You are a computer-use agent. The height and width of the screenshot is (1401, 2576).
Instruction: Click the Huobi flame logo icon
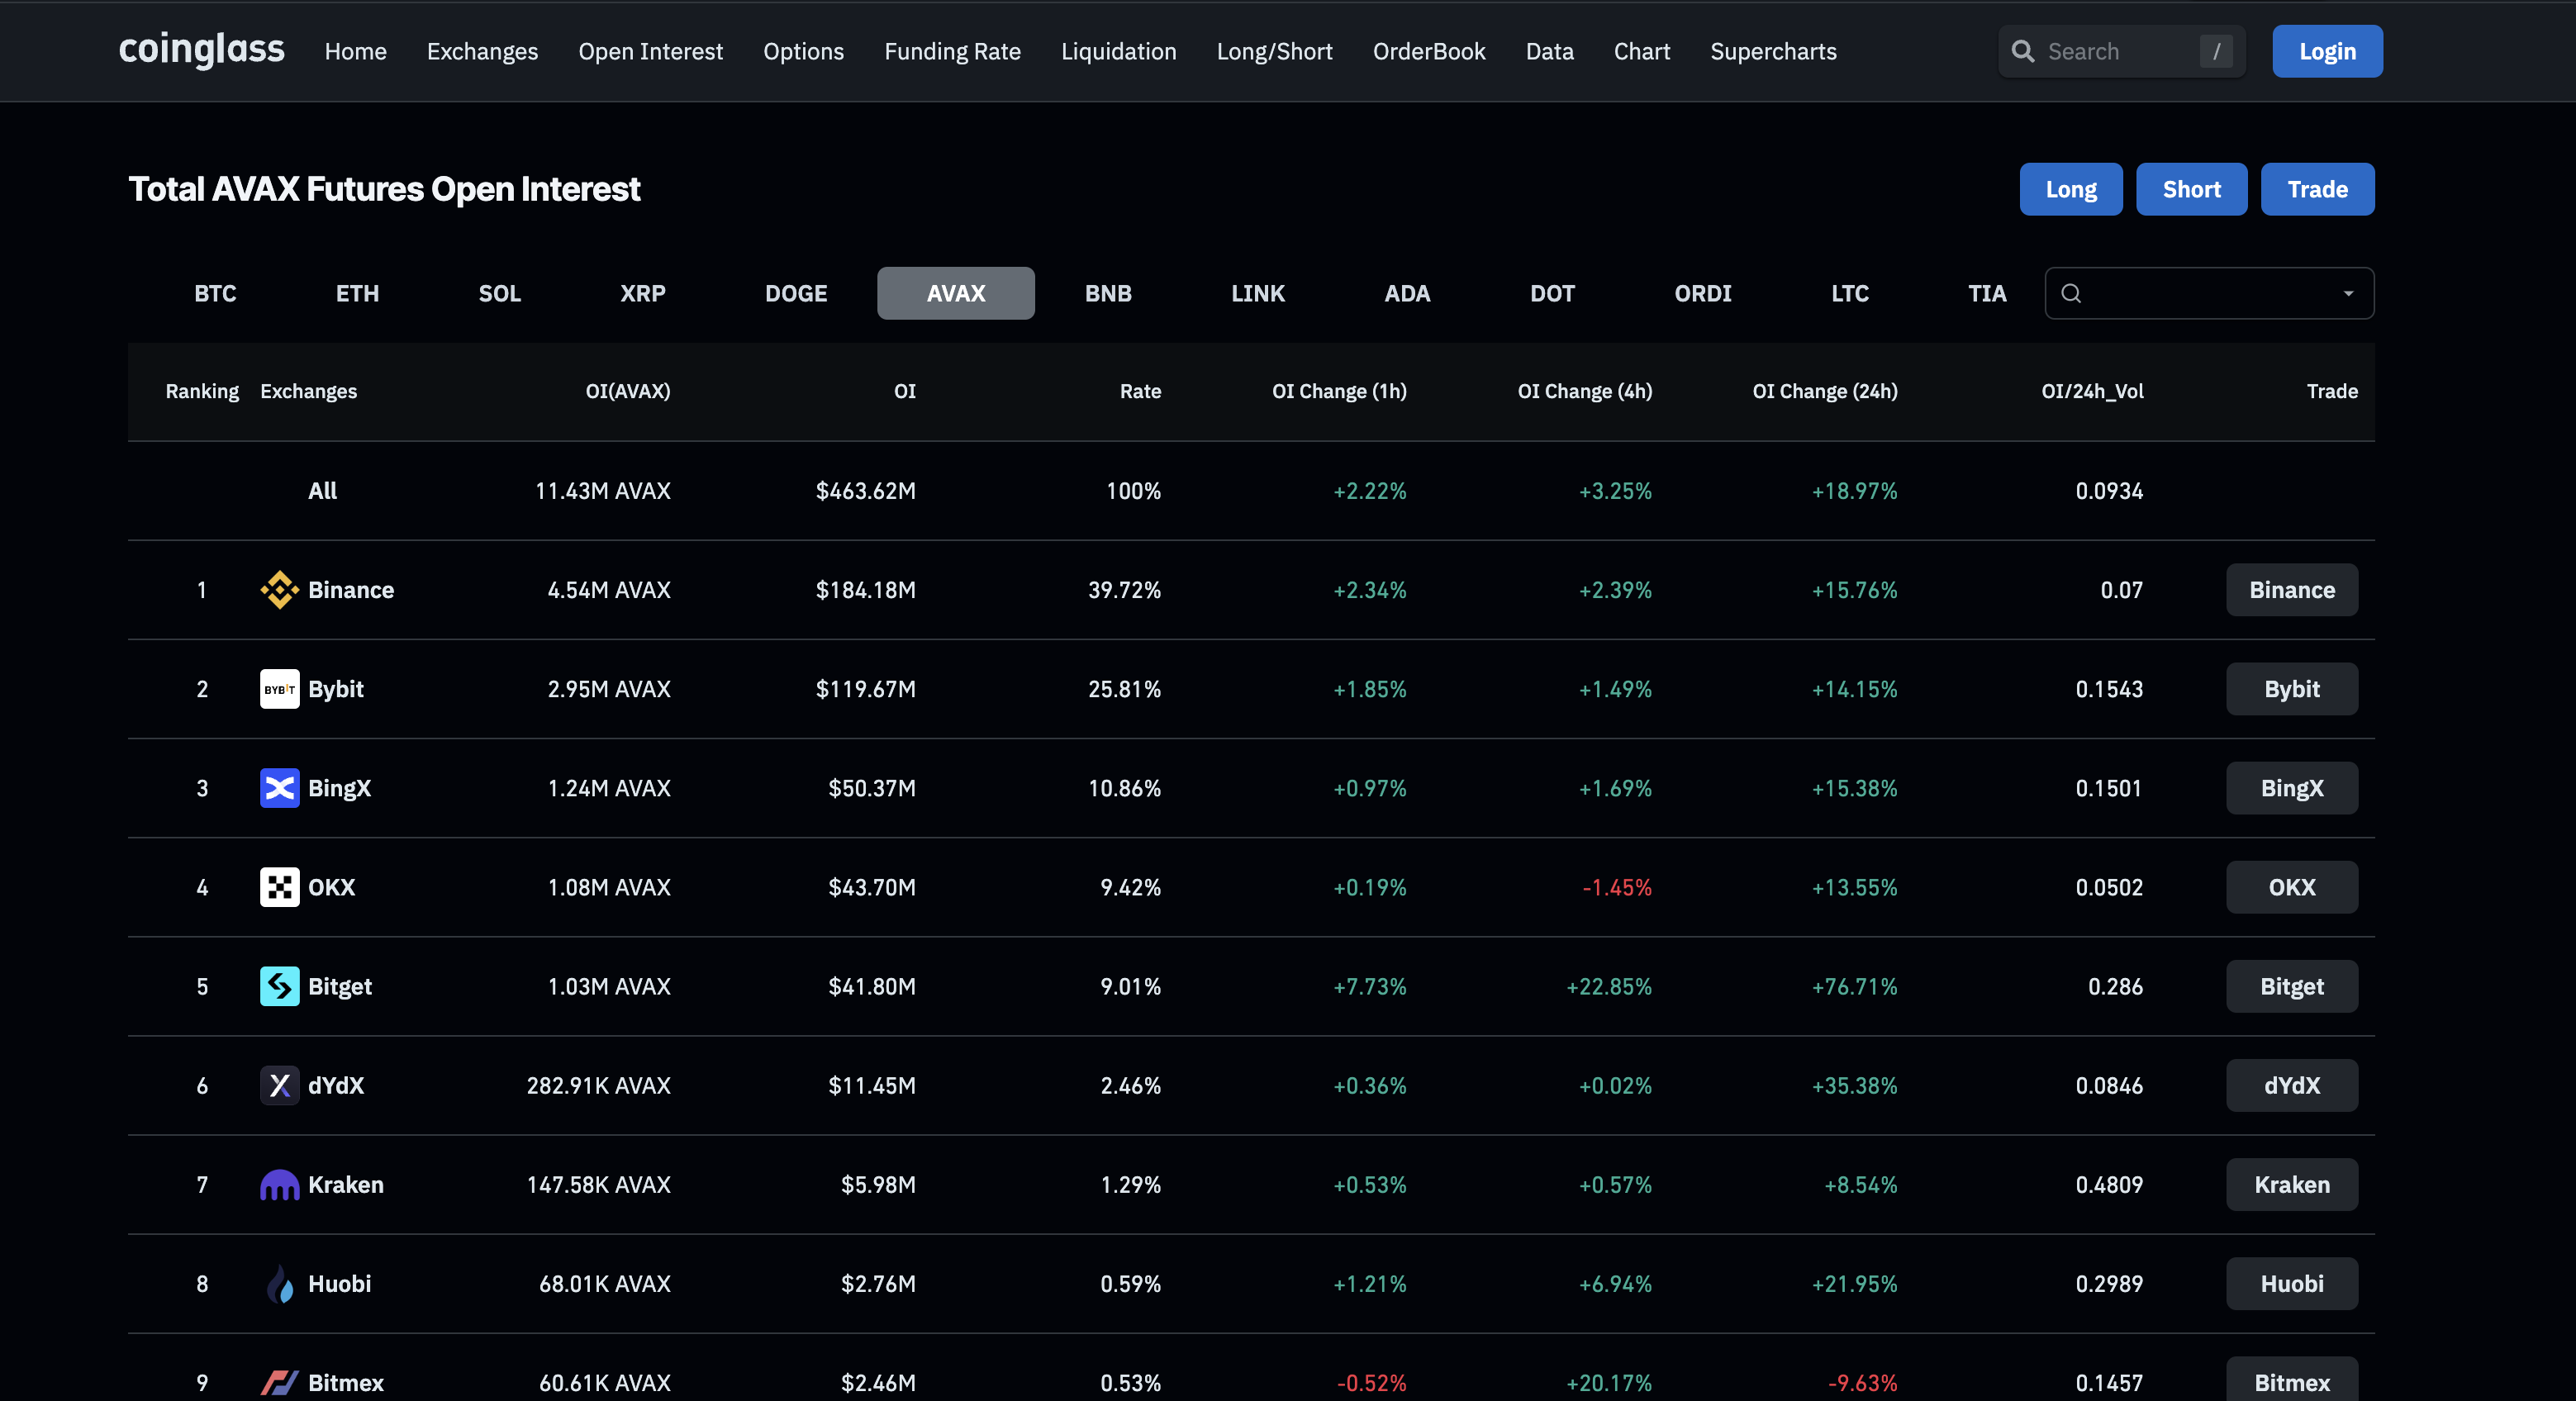tap(279, 1284)
